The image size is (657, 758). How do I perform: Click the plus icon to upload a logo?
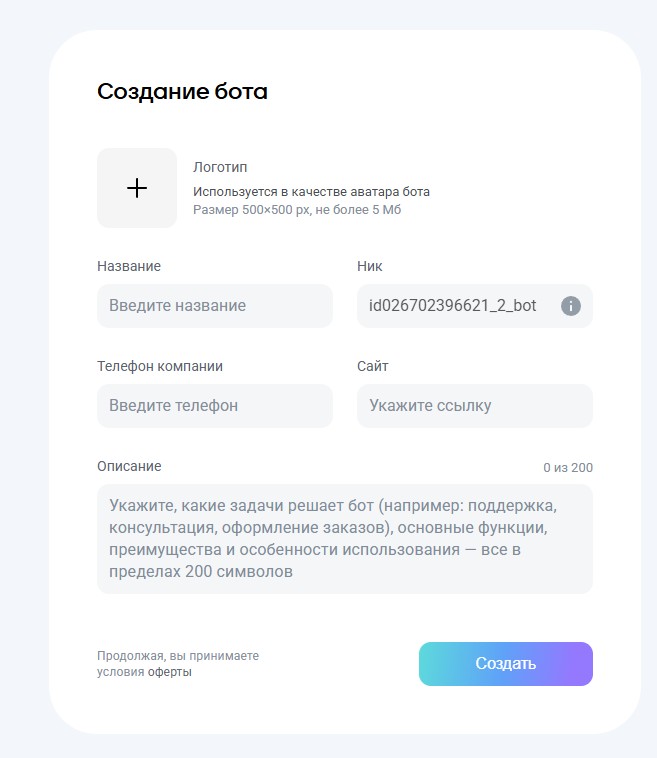click(137, 188)
